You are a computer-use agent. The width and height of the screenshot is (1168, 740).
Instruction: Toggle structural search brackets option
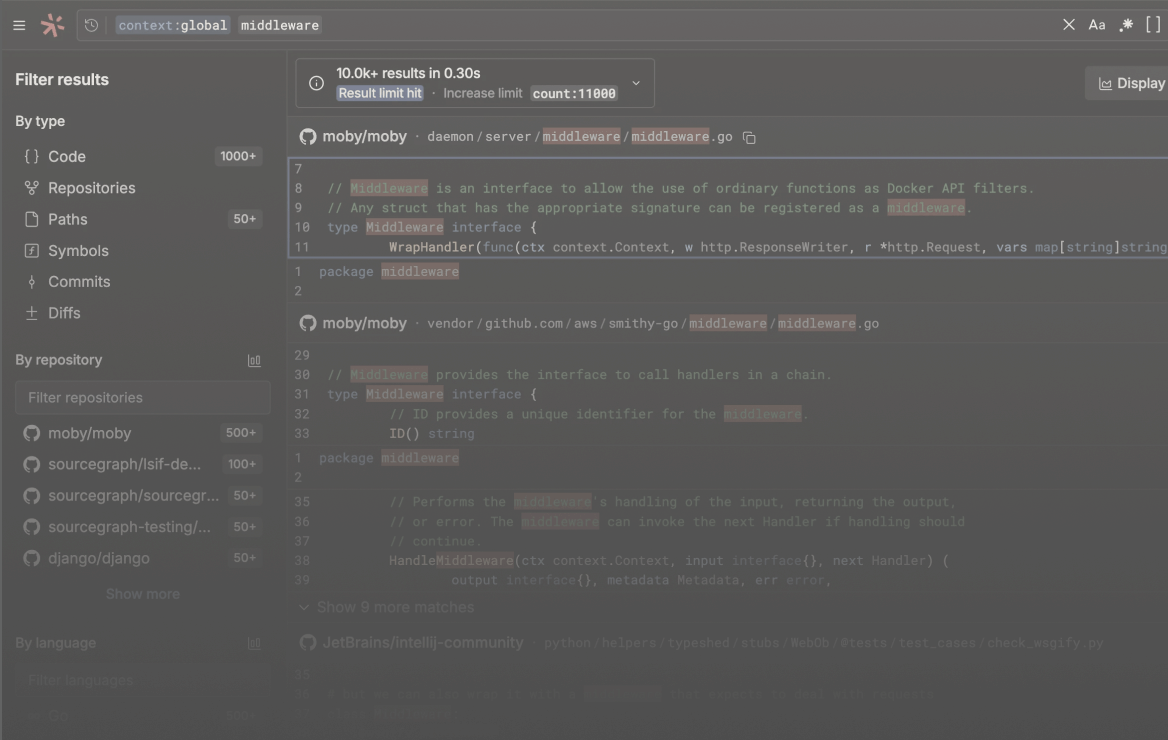tap(1153, 25)
